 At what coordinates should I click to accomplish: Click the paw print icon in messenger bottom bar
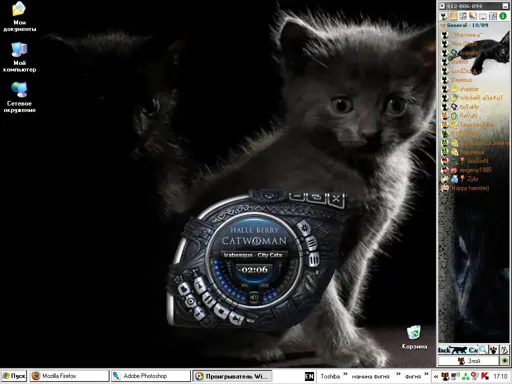(493, 350)
